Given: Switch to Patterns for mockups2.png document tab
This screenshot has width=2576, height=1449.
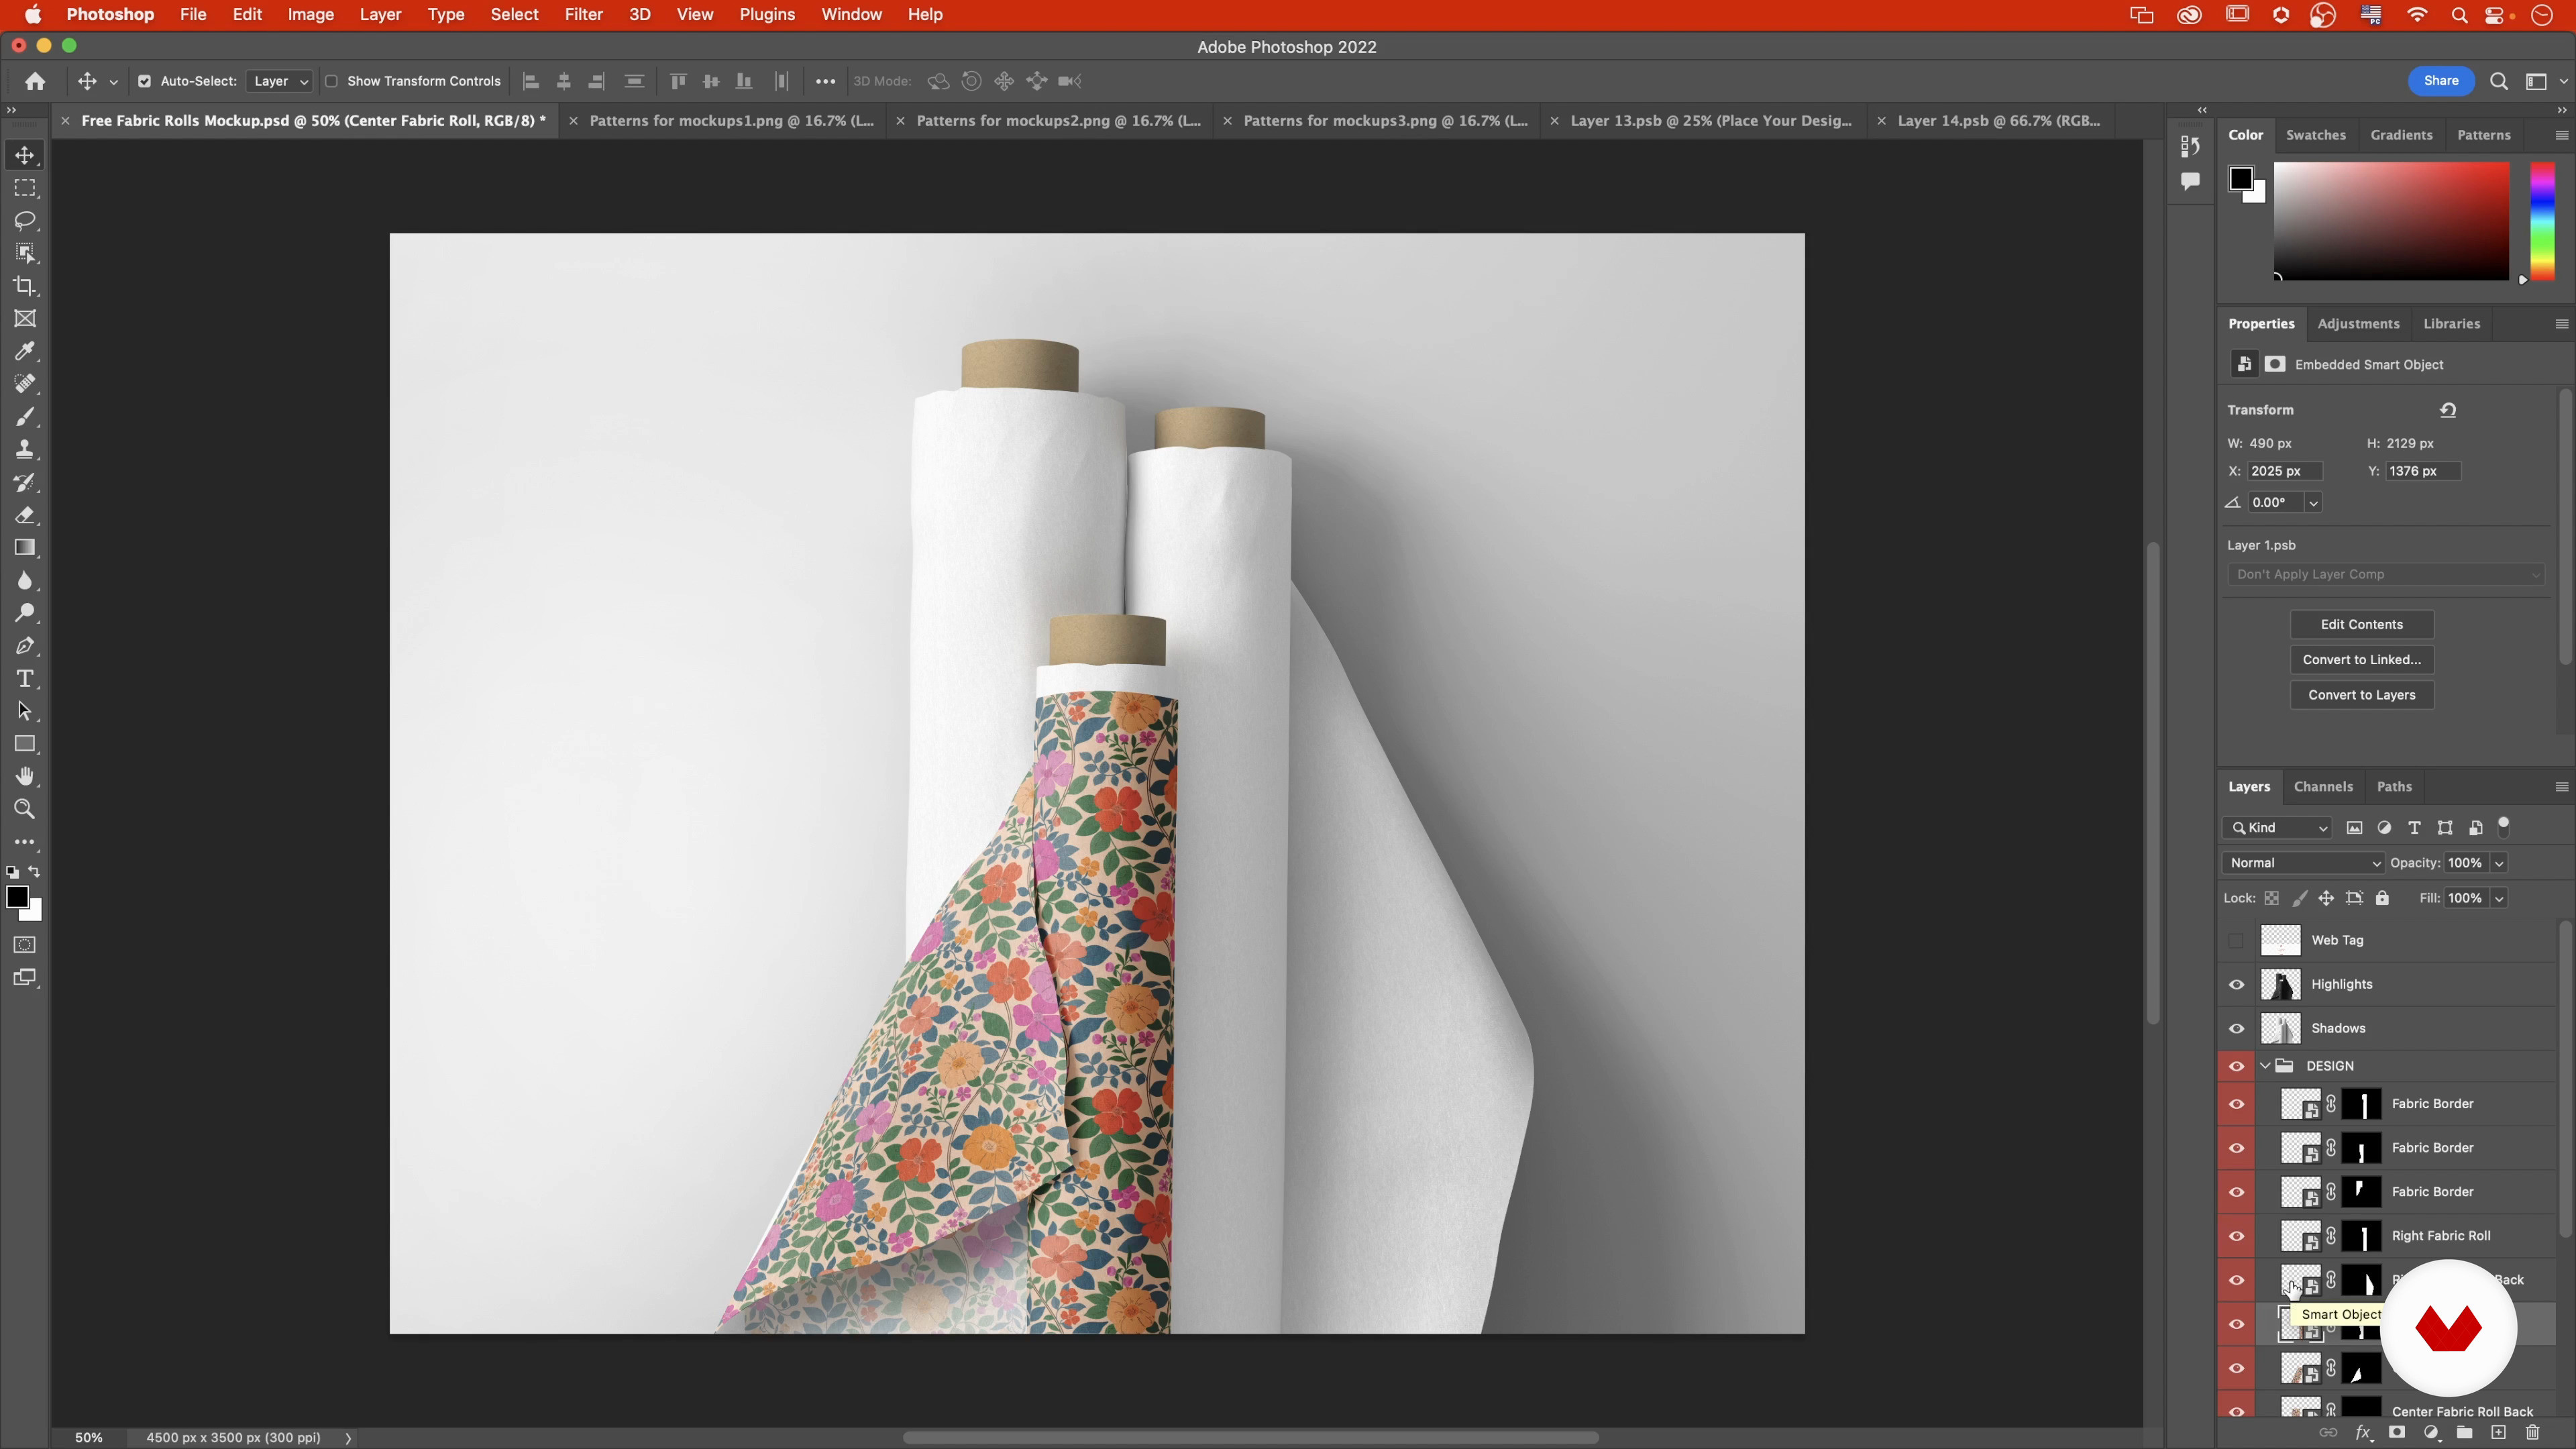Looking at the screenshot, I should coord(1058,121).
